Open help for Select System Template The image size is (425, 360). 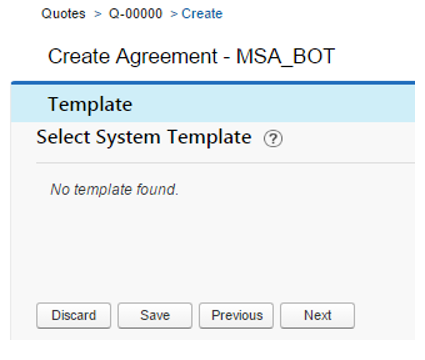tap(273, 139)
